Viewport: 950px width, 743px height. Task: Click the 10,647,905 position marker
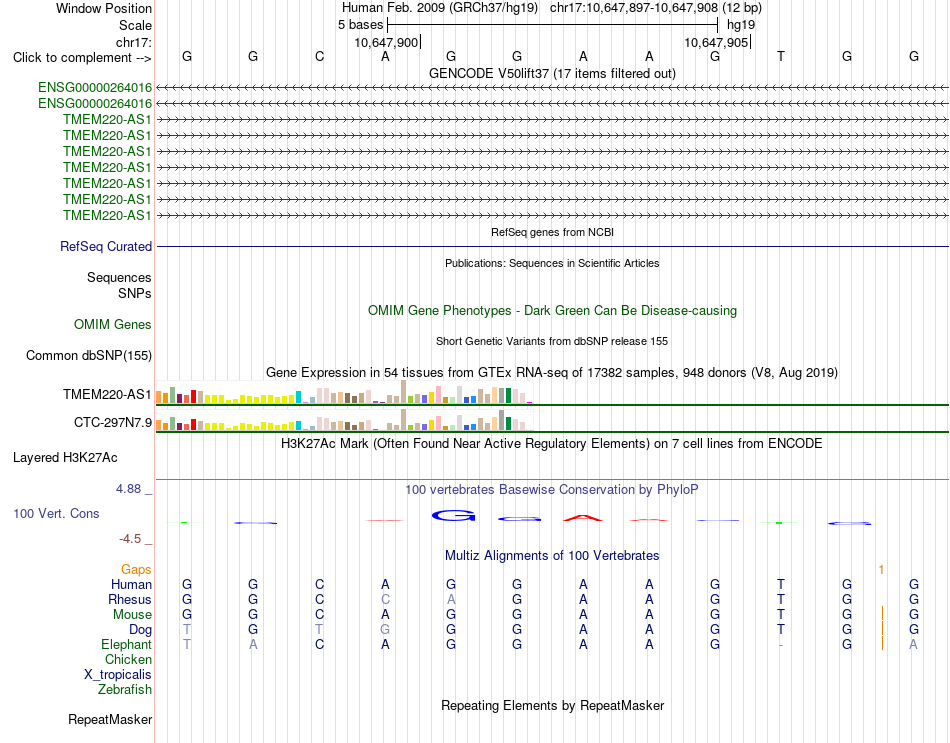coord(717,42)
